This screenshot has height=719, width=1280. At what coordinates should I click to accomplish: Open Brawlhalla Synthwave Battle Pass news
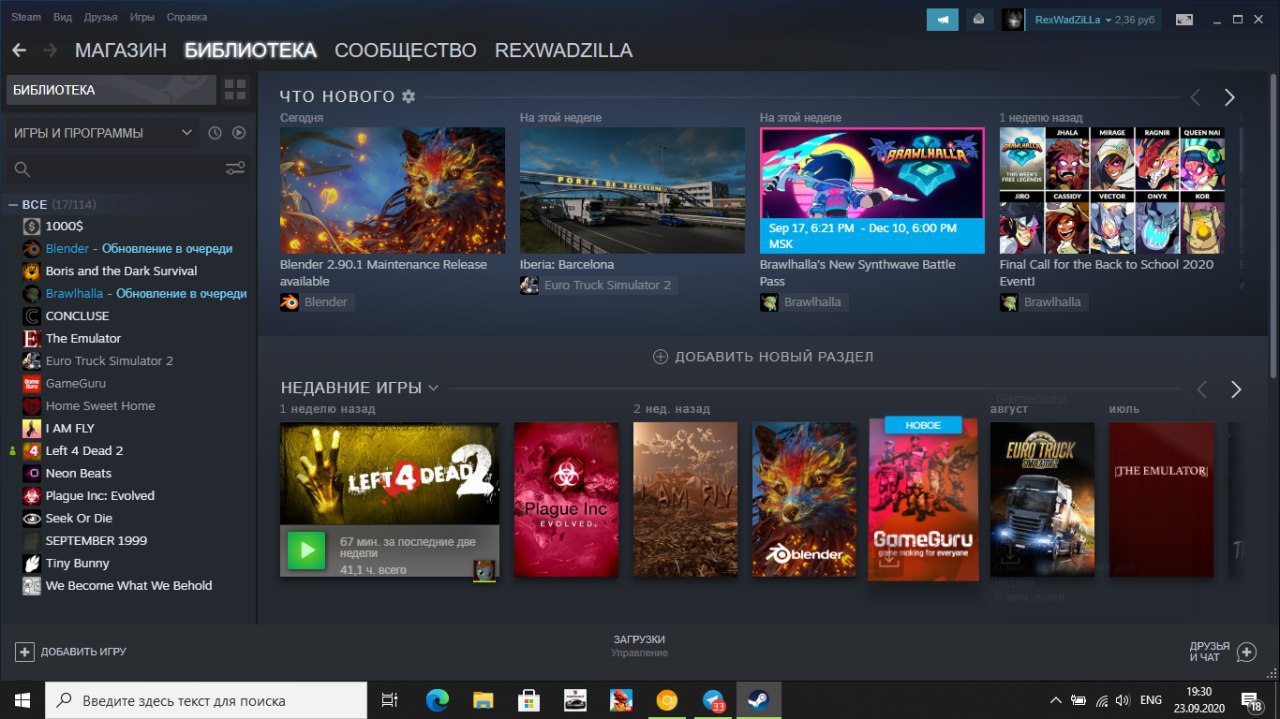tap(872, 190)
